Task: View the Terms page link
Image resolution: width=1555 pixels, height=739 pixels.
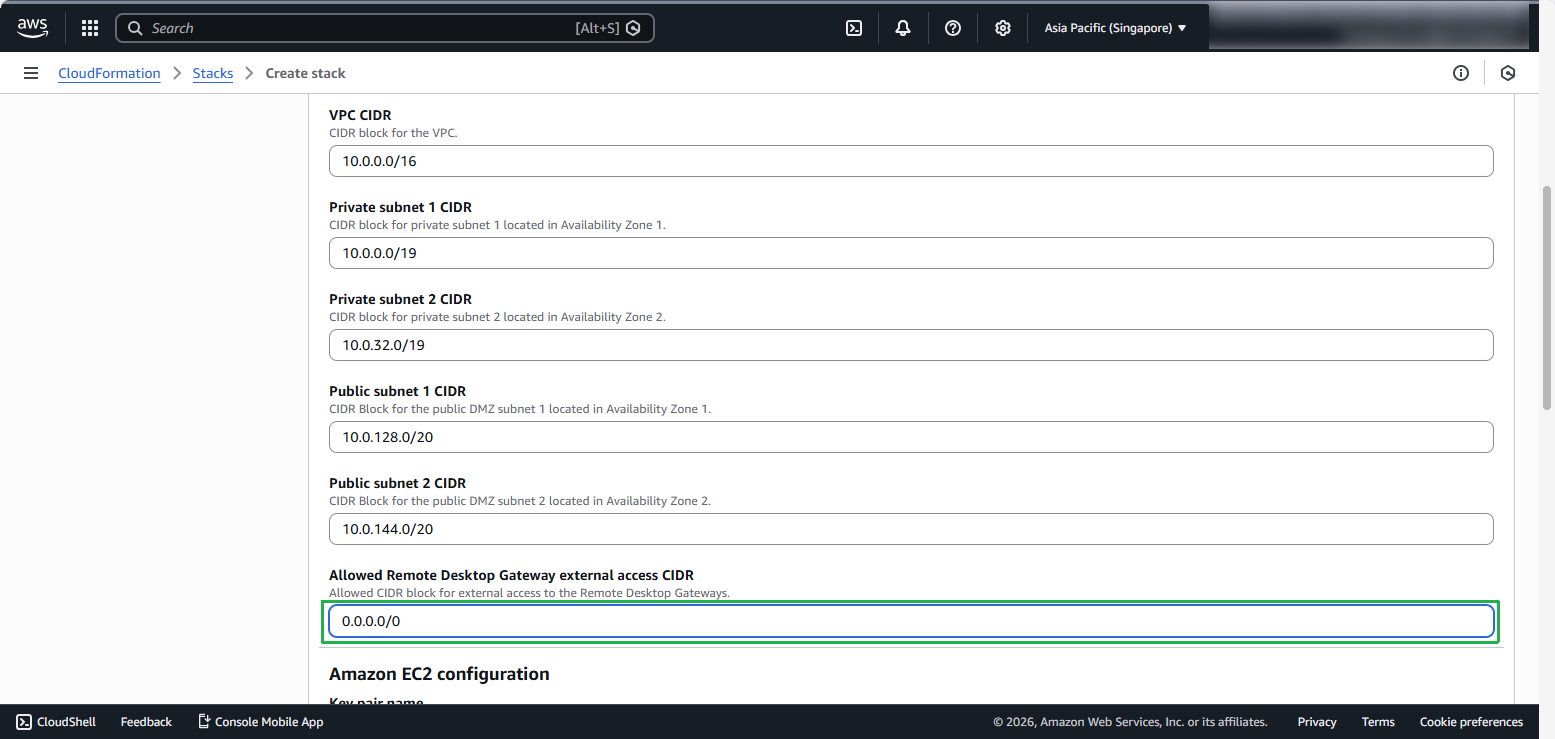Action: coord(1377,721)
